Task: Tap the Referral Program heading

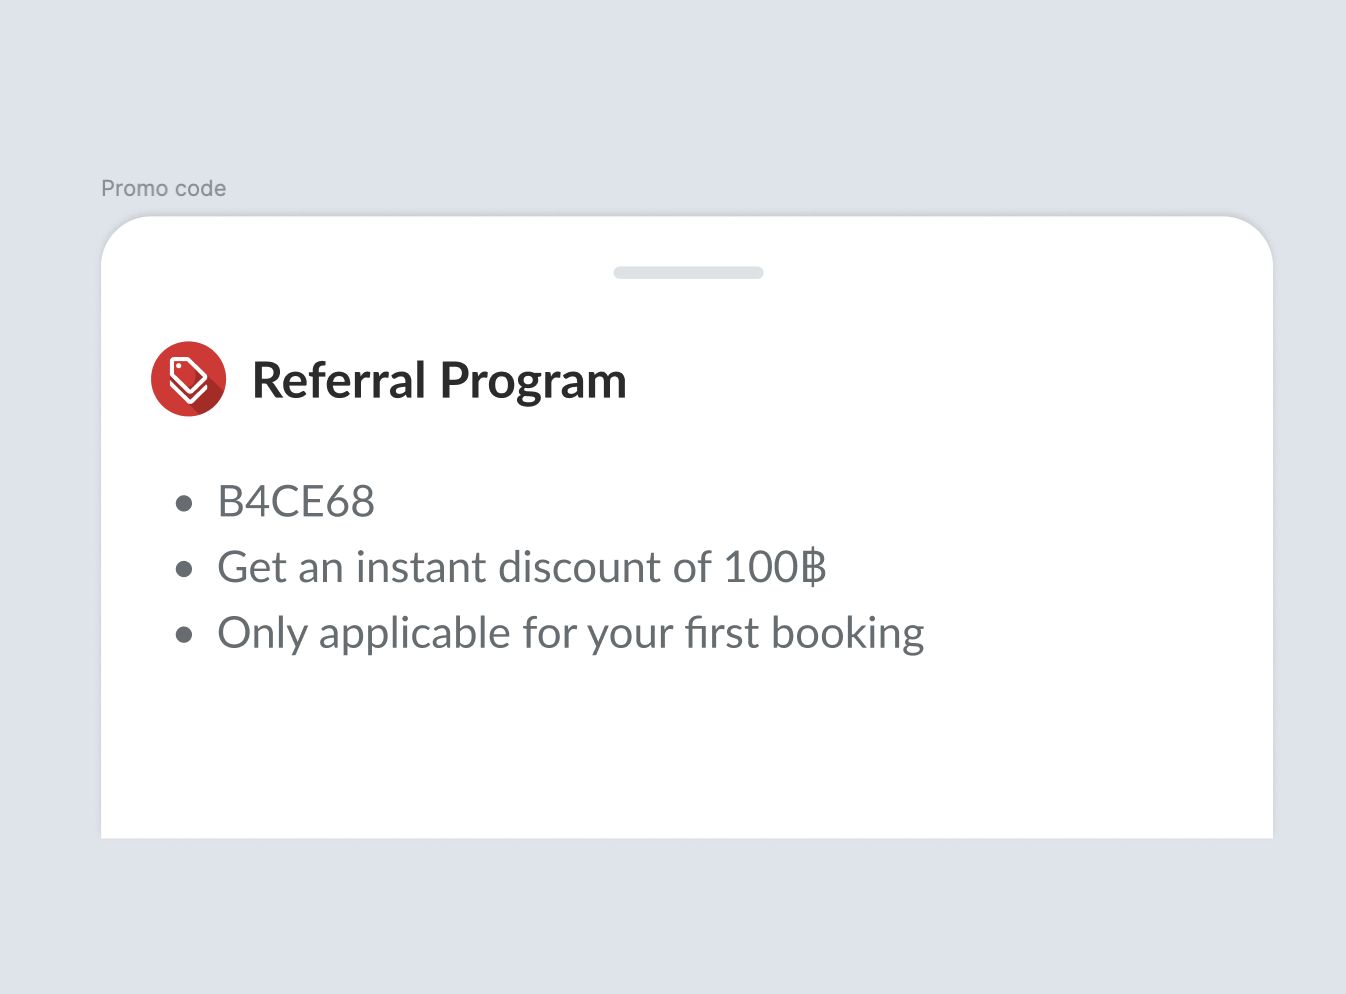Action: coord(439,381)
